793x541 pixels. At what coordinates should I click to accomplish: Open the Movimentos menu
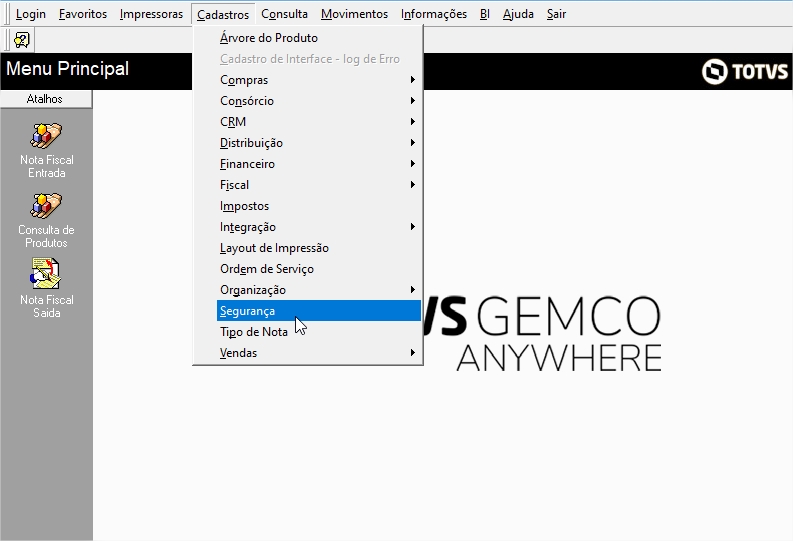click(x=354, y=14)
